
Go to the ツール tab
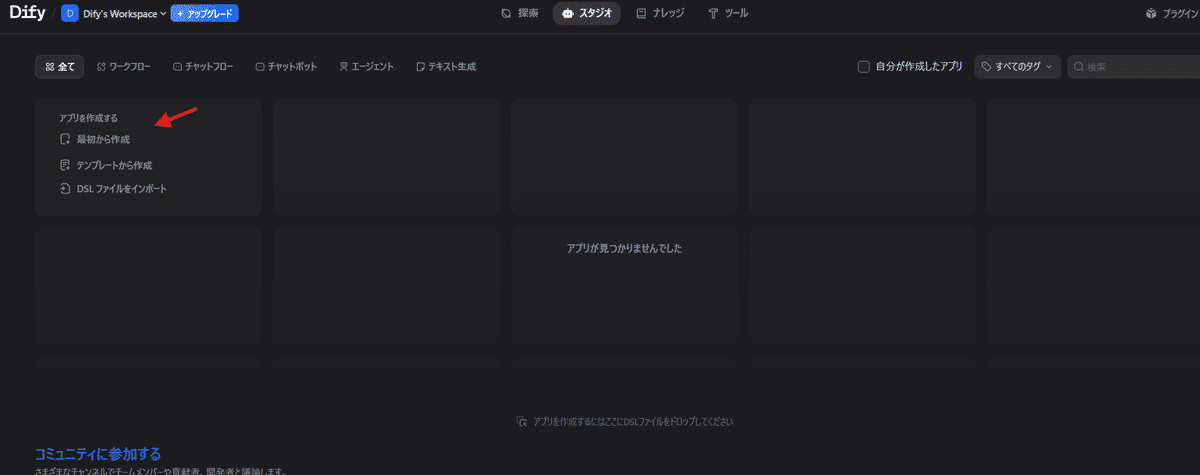pyautogui.click(x=728, y=14)
